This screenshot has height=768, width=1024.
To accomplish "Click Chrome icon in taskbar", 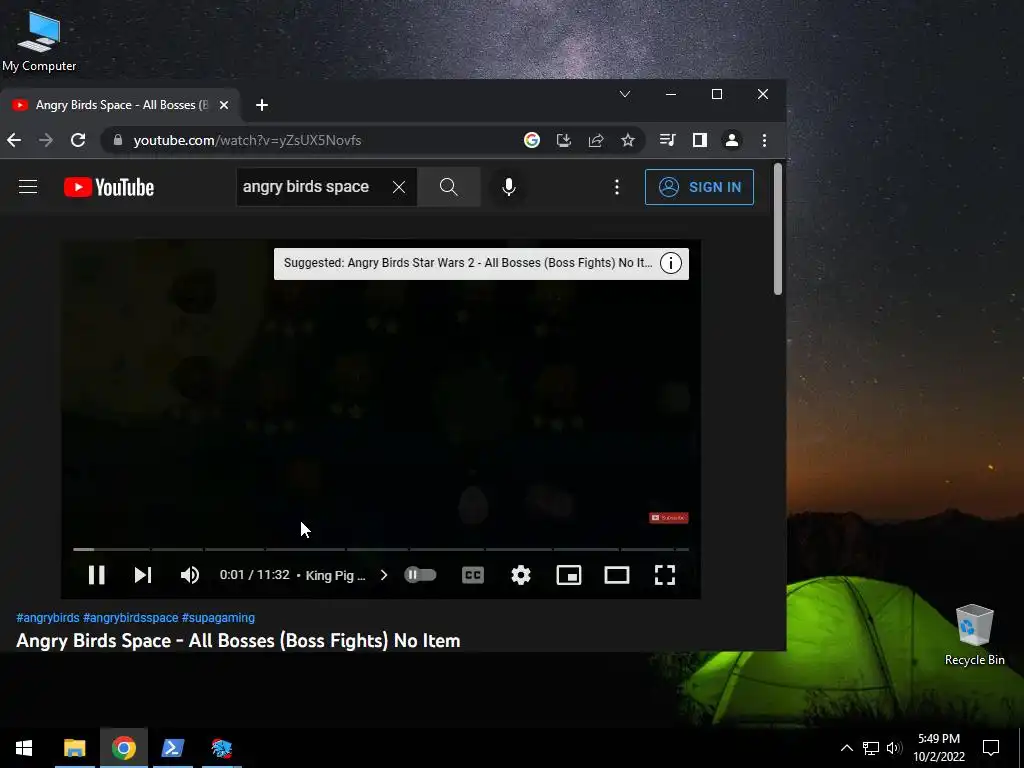I will 123,748.
